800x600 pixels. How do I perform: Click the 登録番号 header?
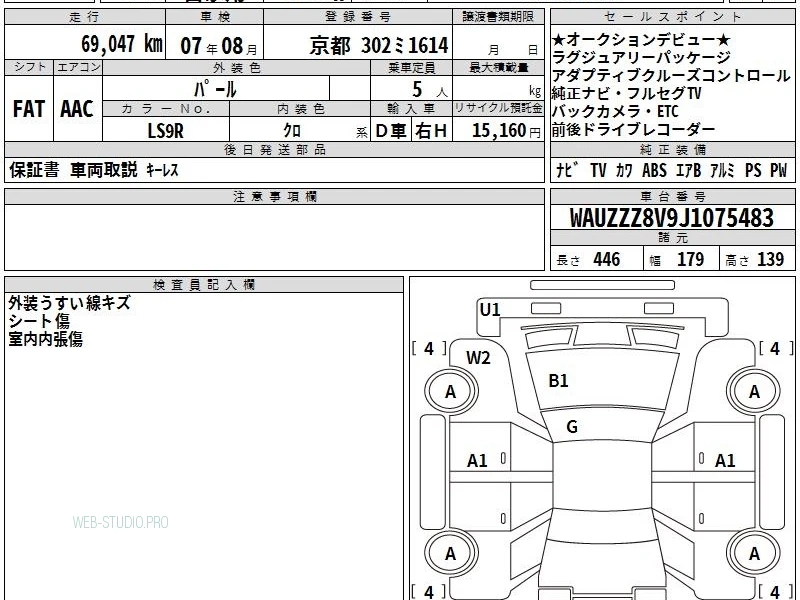point(358,17)
